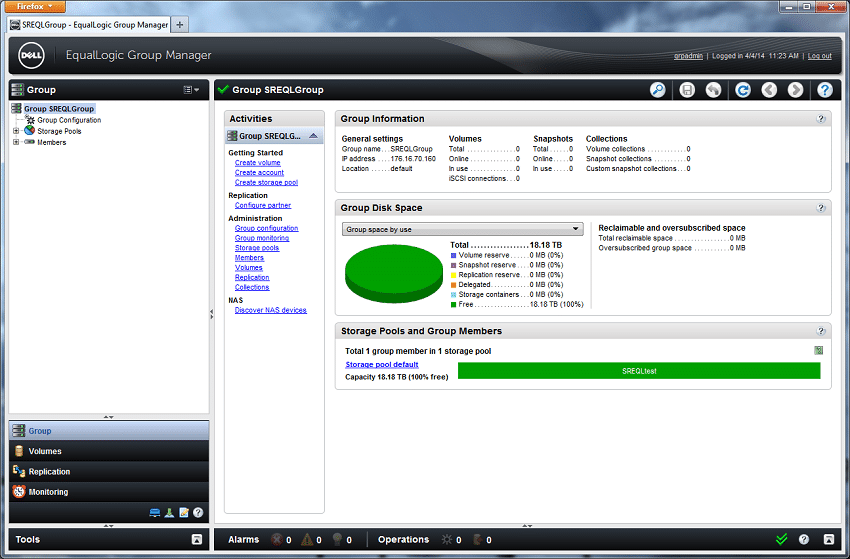The height and width of the screenshot is (559, 850).
Task: Click the Replication activity link
Action: [x=252, y=277]
